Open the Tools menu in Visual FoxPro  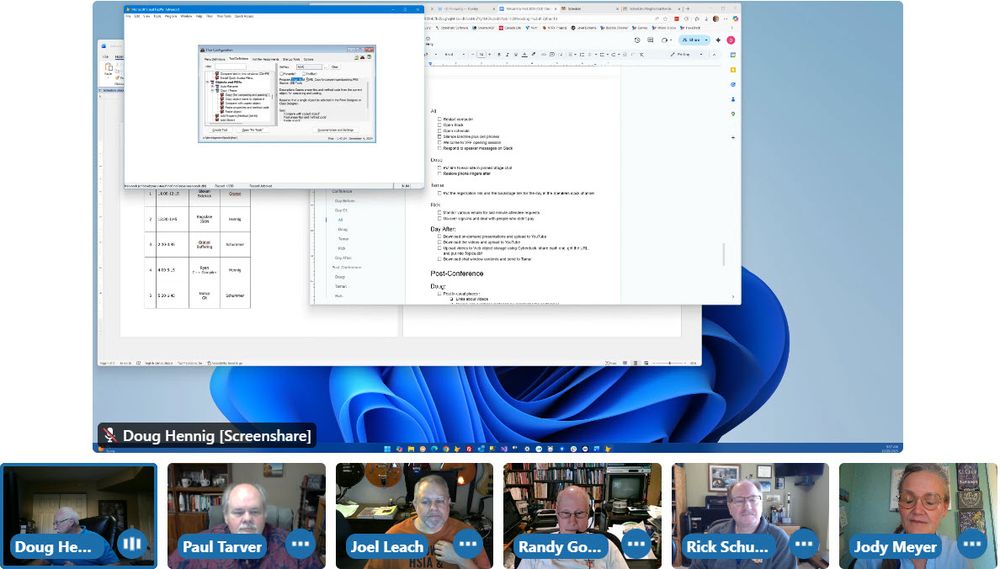click(x=158, y=16)
